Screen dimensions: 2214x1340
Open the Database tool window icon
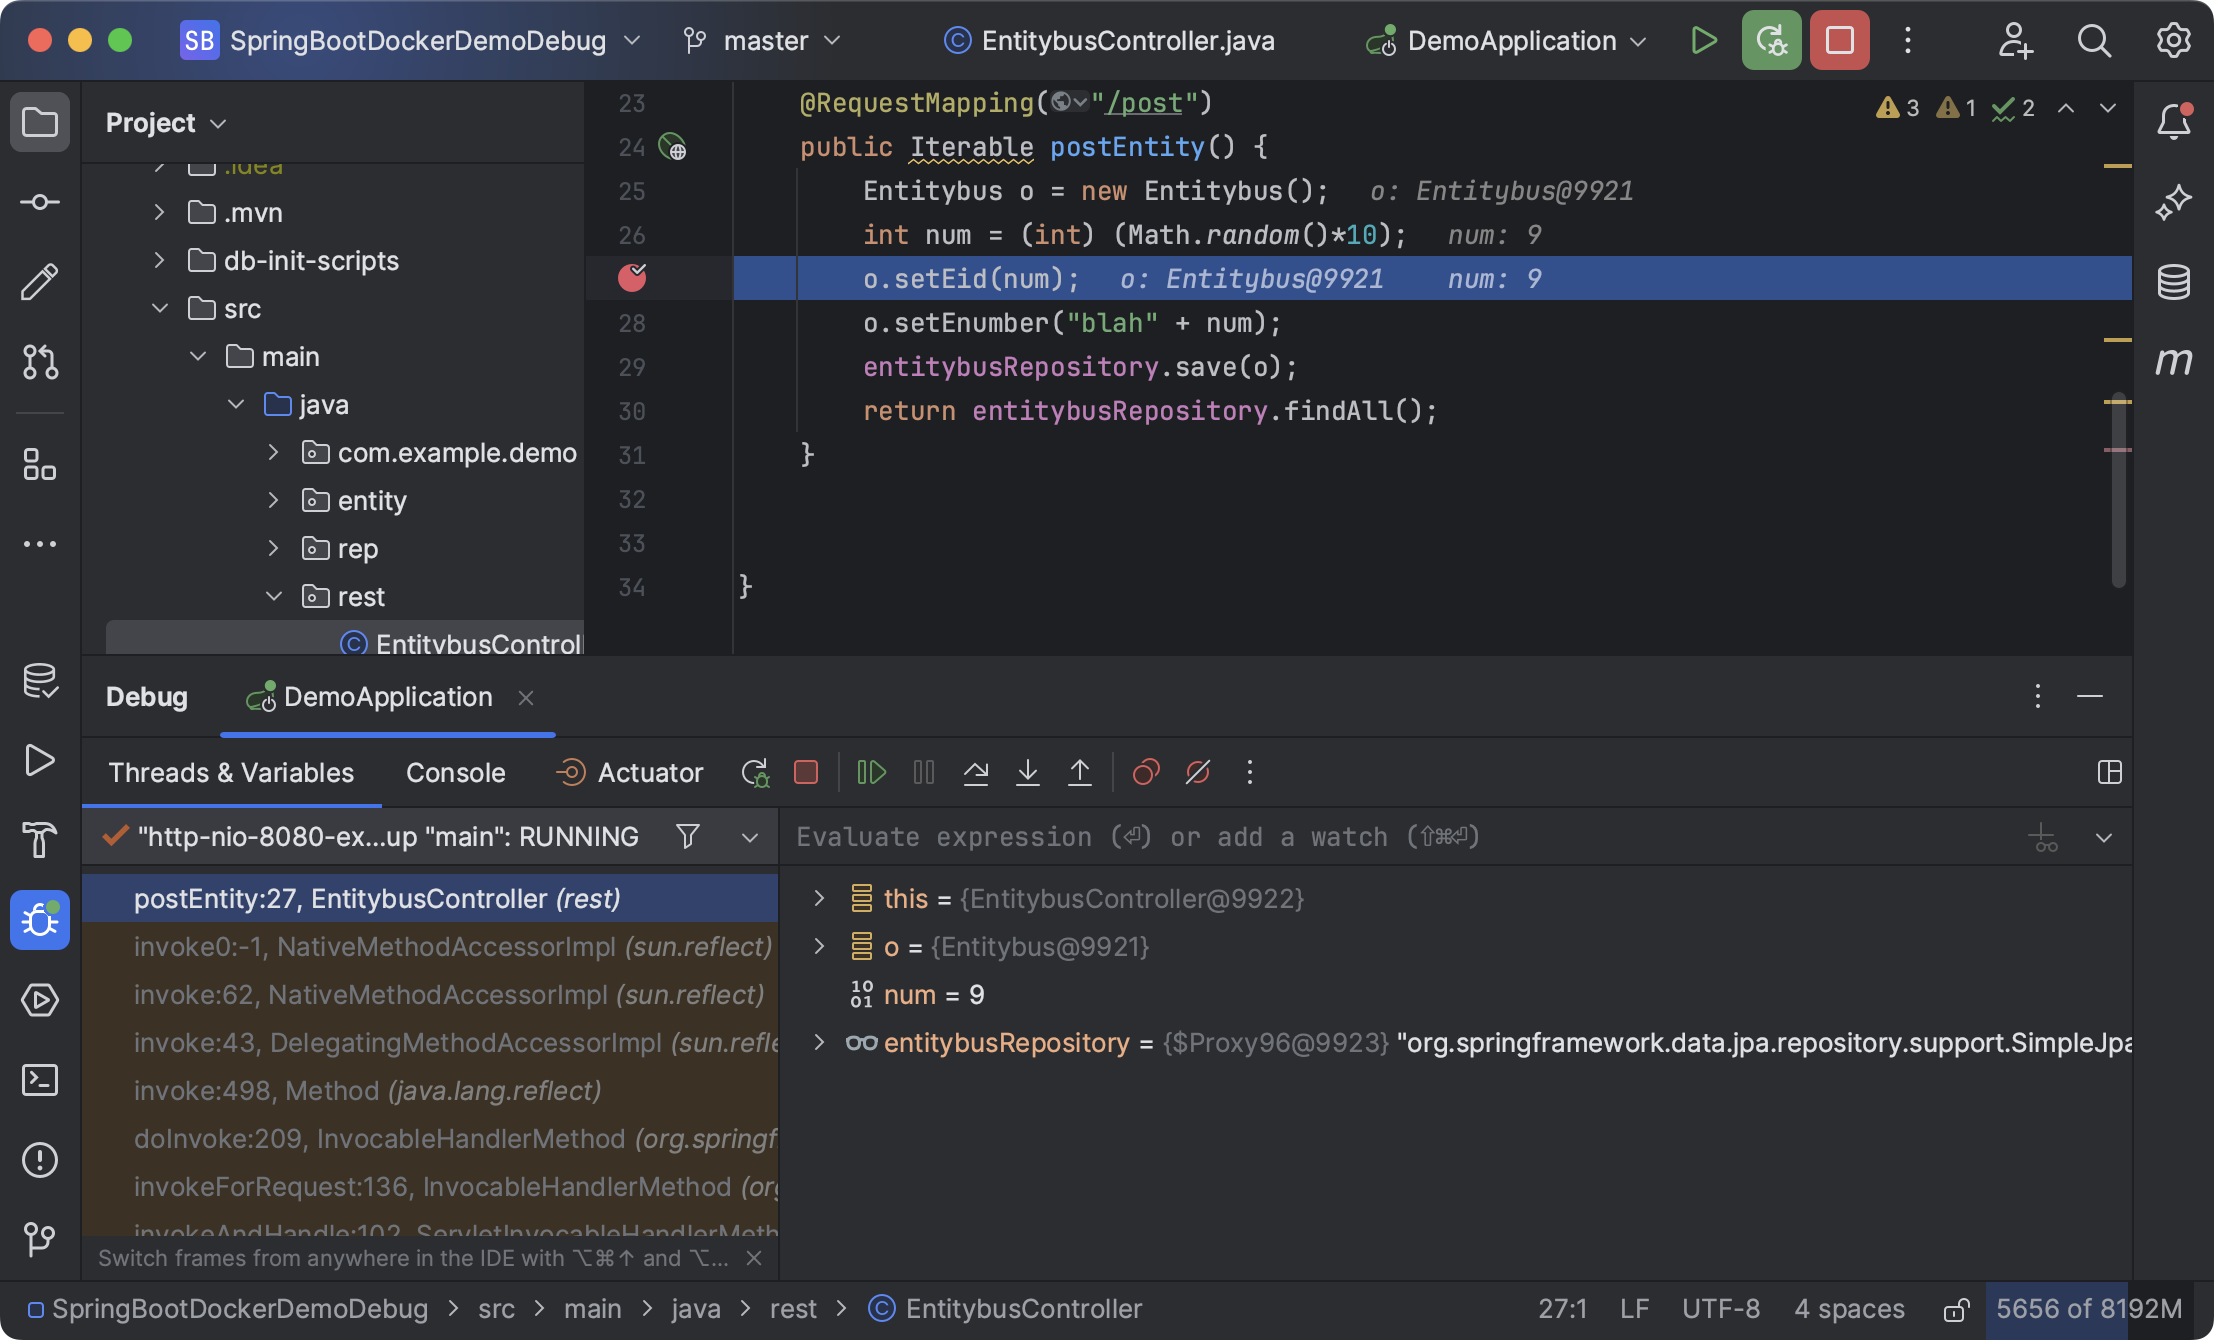tap(2176, 281)
